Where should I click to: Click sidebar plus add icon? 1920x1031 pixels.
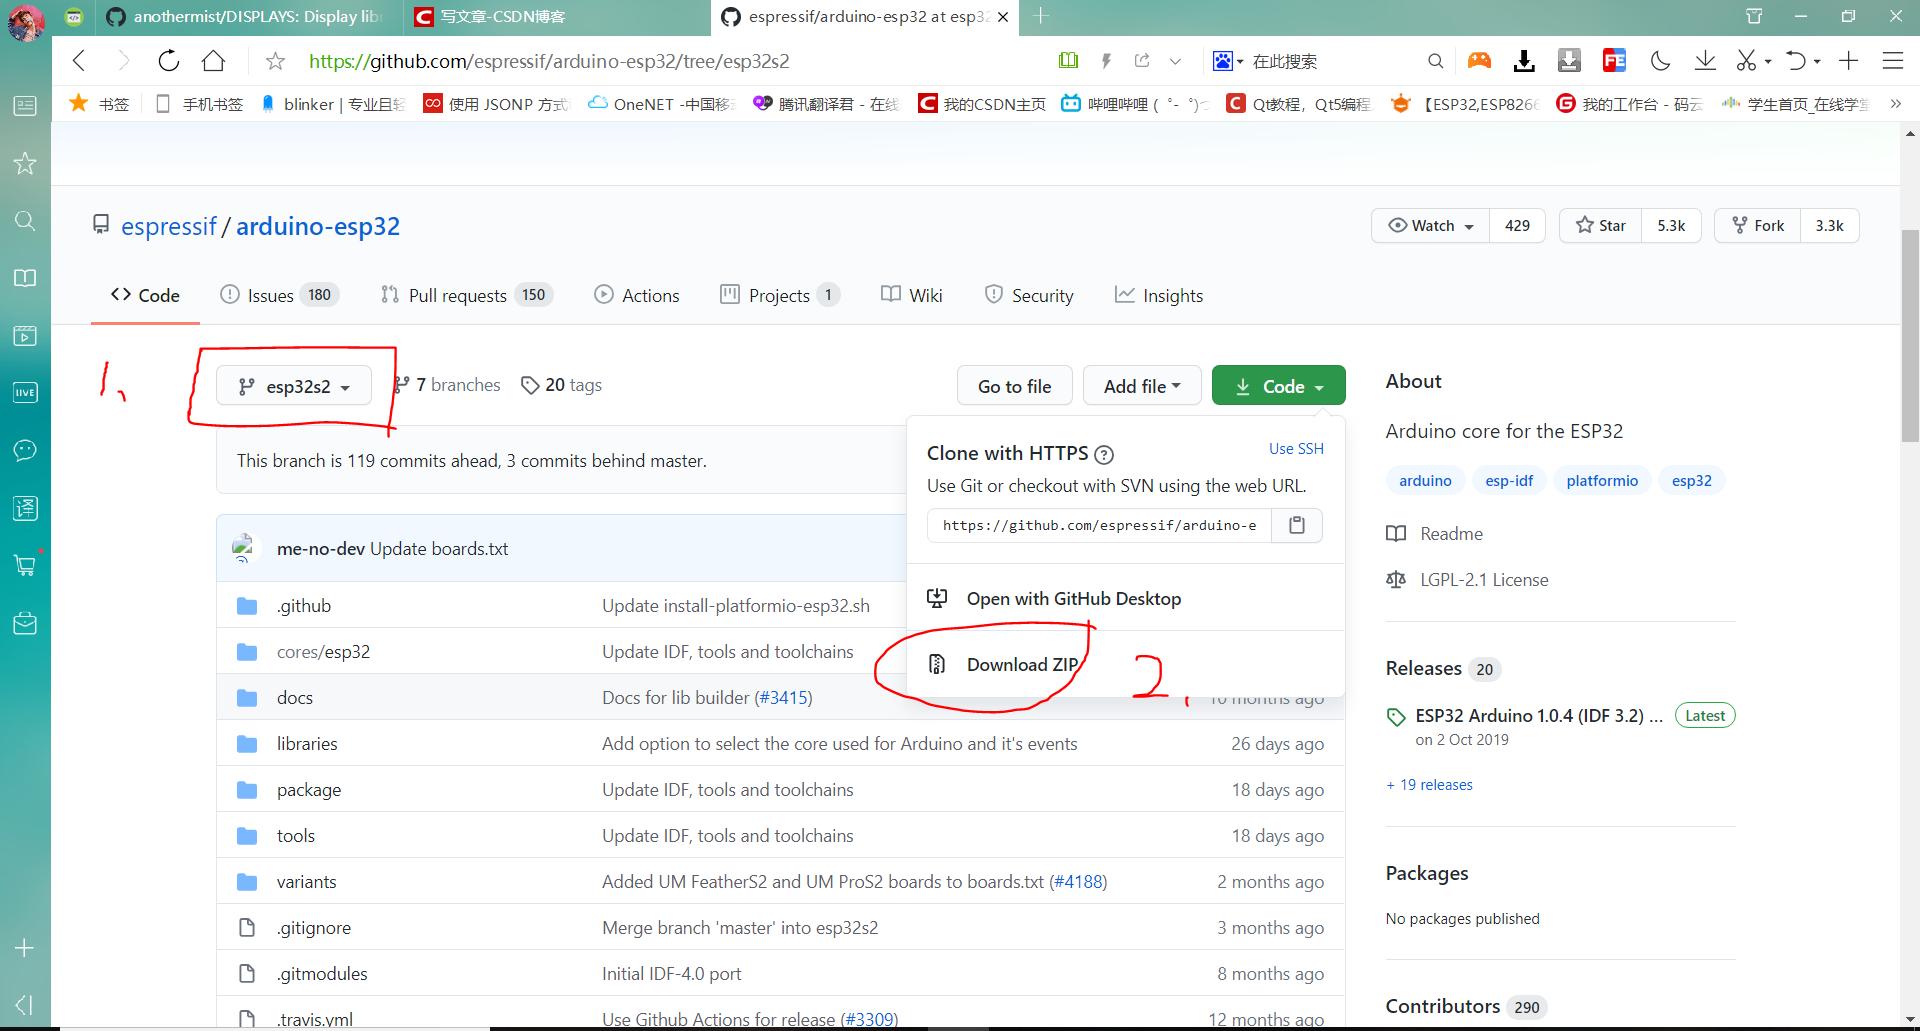point(25,948)
